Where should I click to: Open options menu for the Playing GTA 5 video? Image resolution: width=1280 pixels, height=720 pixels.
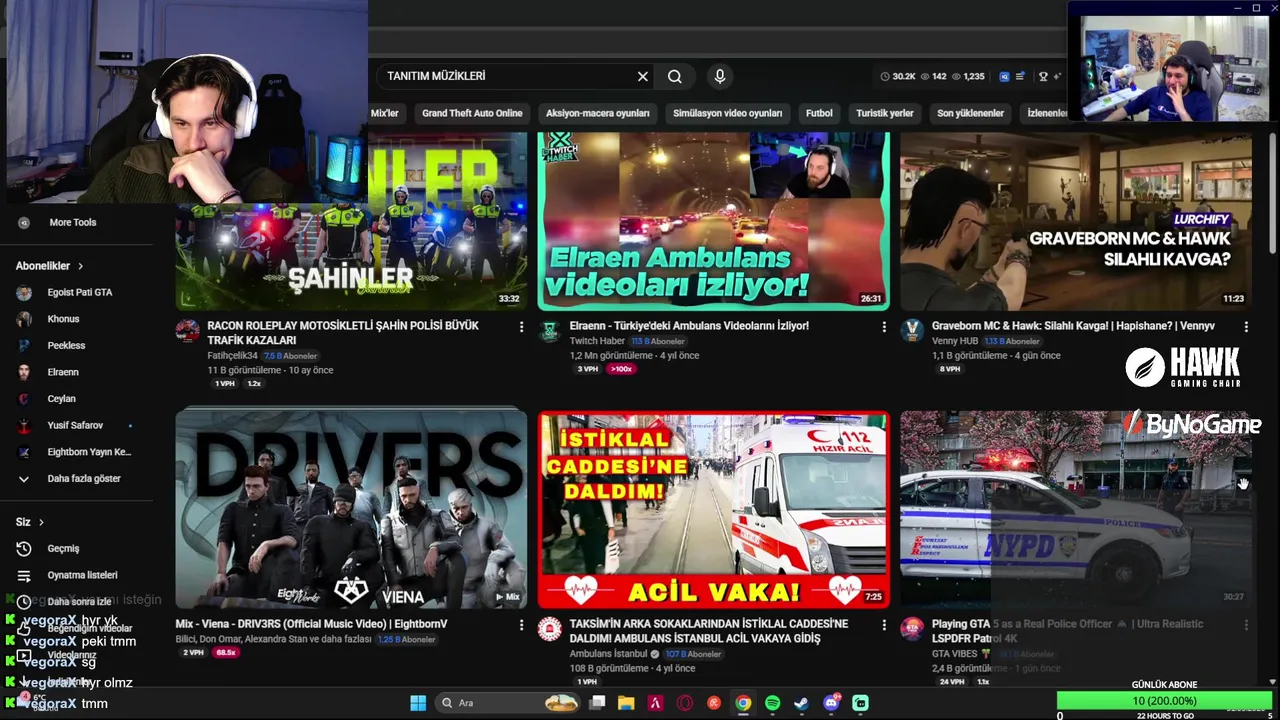click(1246, 625)
